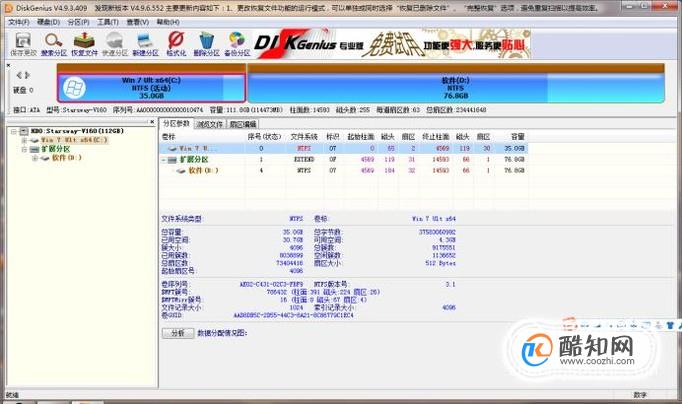Click the 容量:111.8GB disk info text
The width and height of the screenshot is (682, 404).
tap(246, 110)
